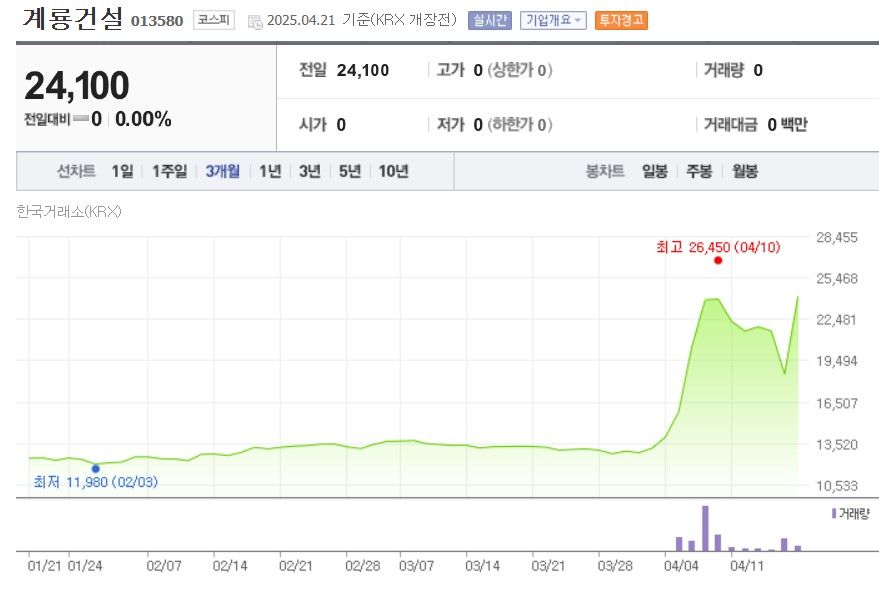Select the 1주일 line chart tab

point(169,171)
